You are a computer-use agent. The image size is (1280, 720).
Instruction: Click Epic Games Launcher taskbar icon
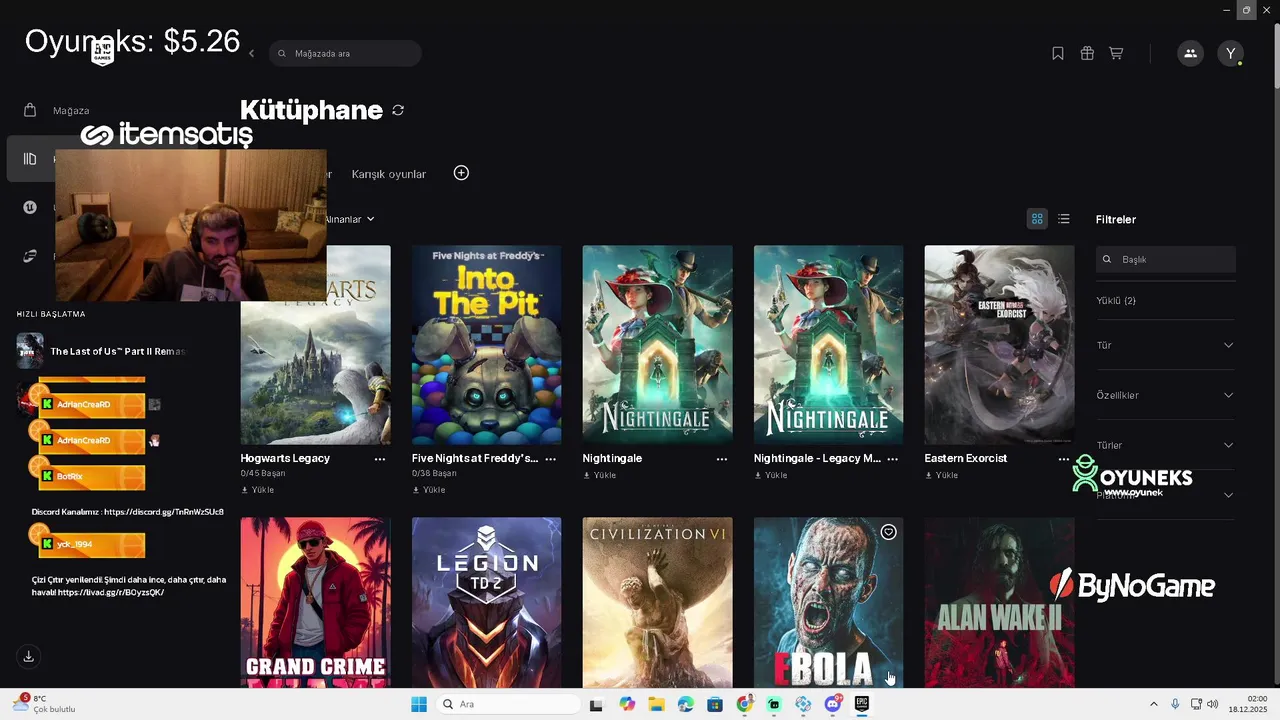pyautogui.click(x=862, y=704)
